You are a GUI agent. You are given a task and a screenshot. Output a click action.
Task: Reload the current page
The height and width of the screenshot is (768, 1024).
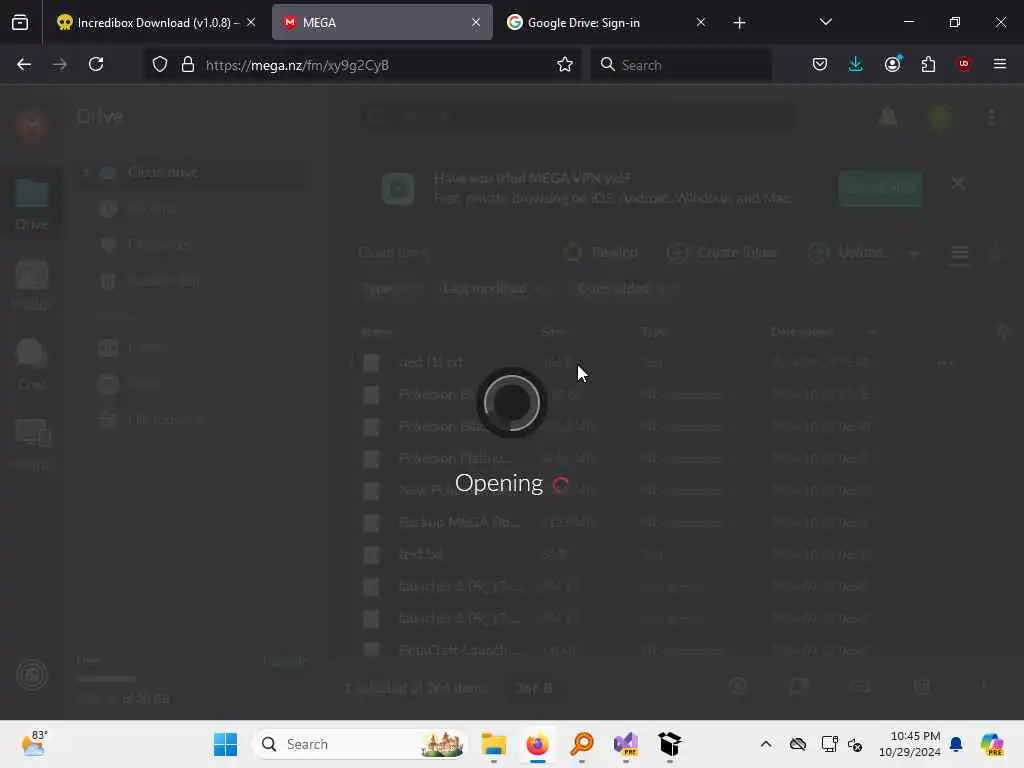pyautogui.click(x=96, y=65)
